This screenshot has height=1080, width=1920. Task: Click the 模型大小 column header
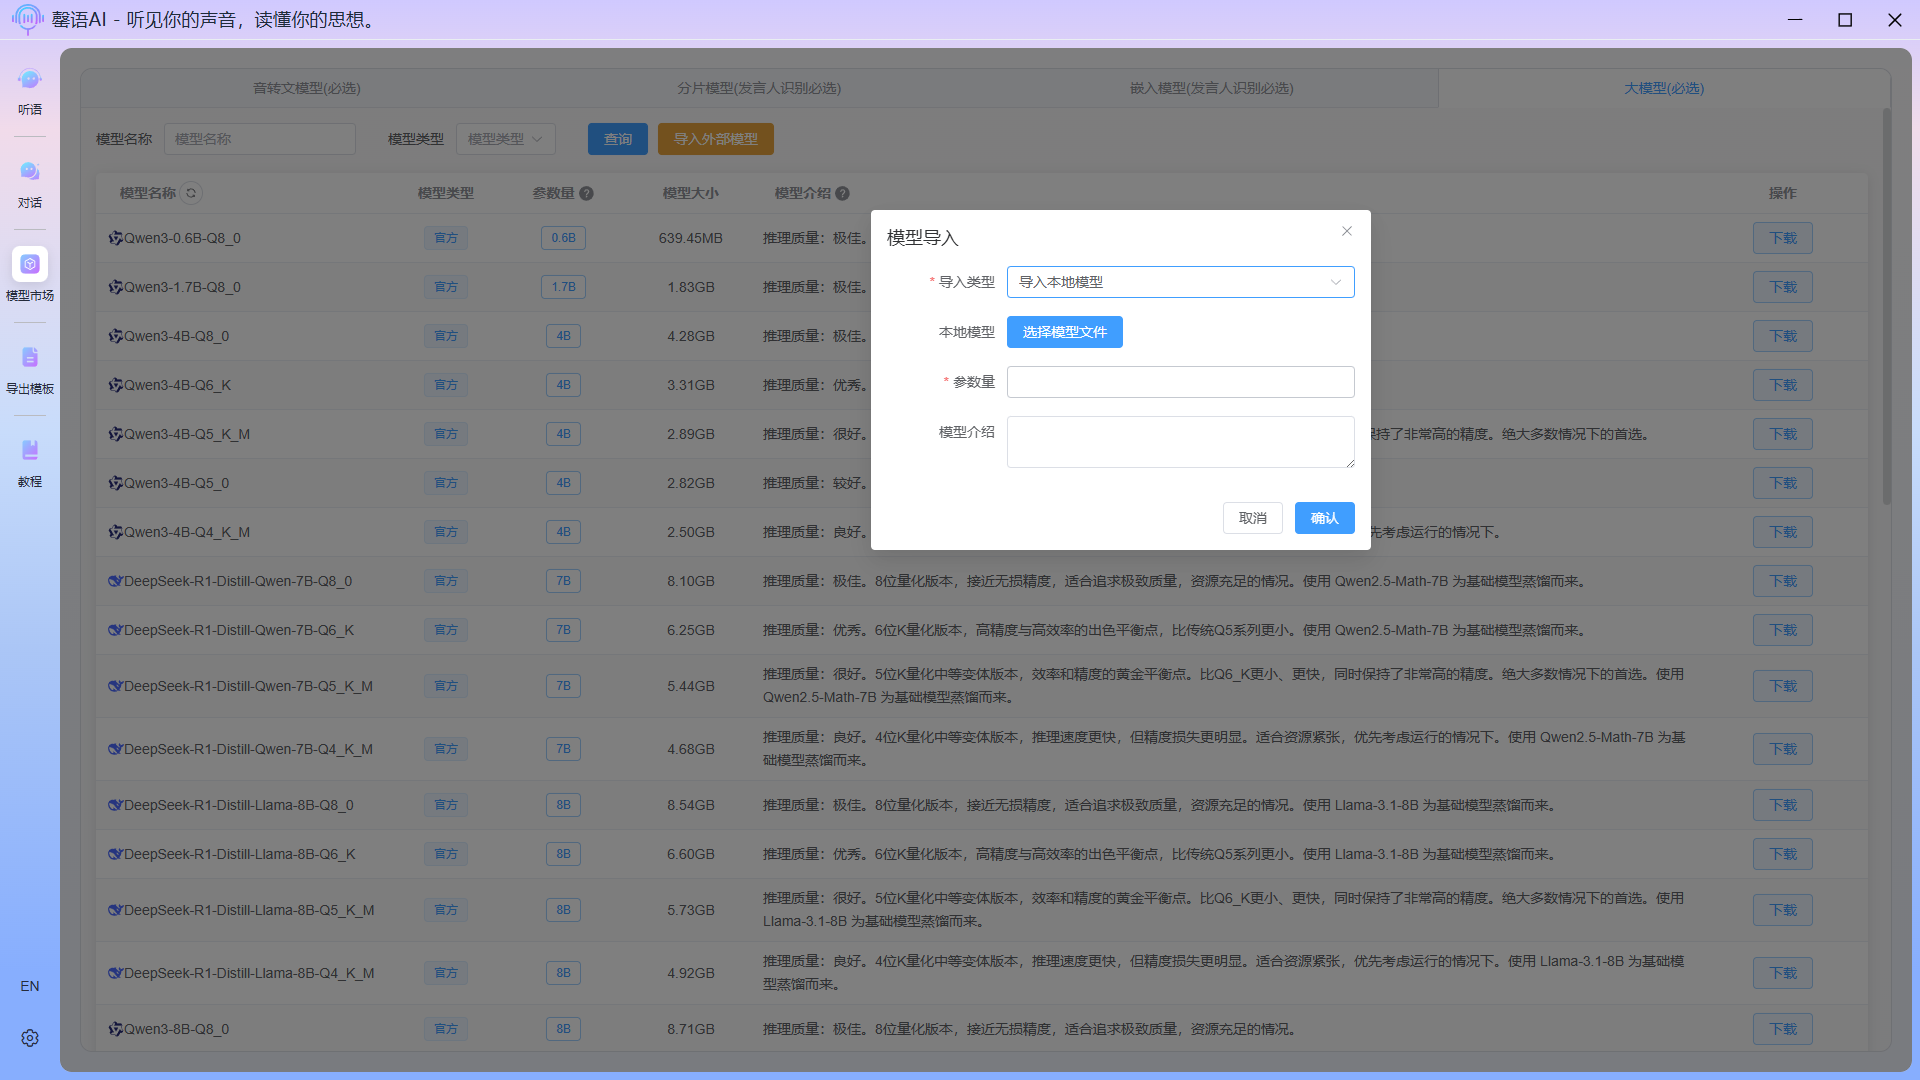pos(691,193)
